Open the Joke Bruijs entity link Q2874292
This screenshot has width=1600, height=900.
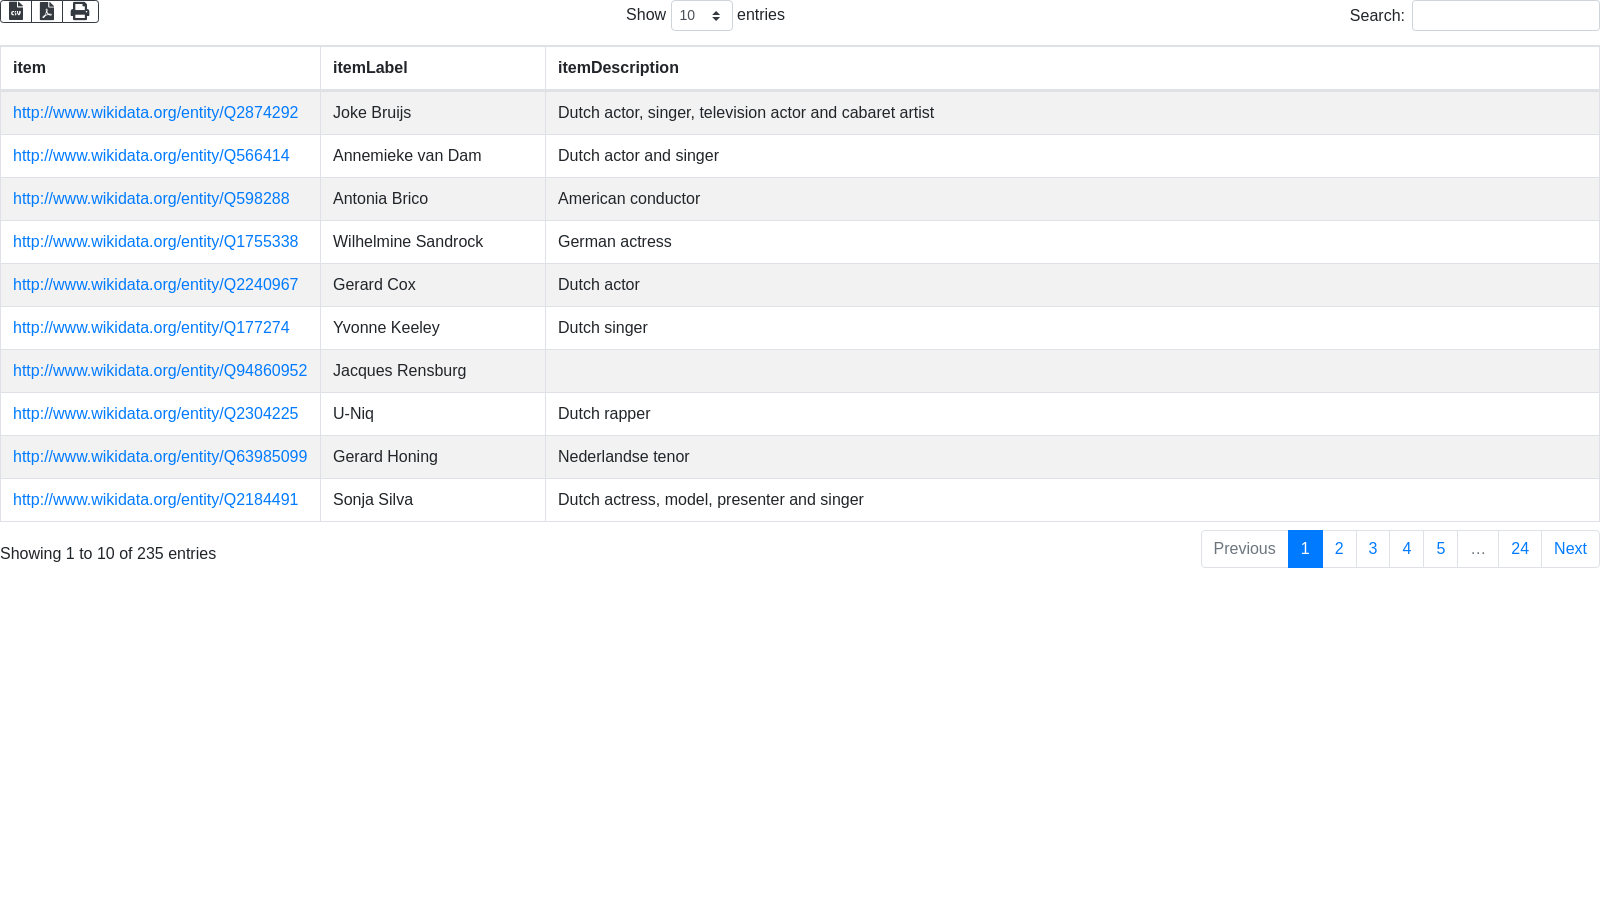(155, 113)
